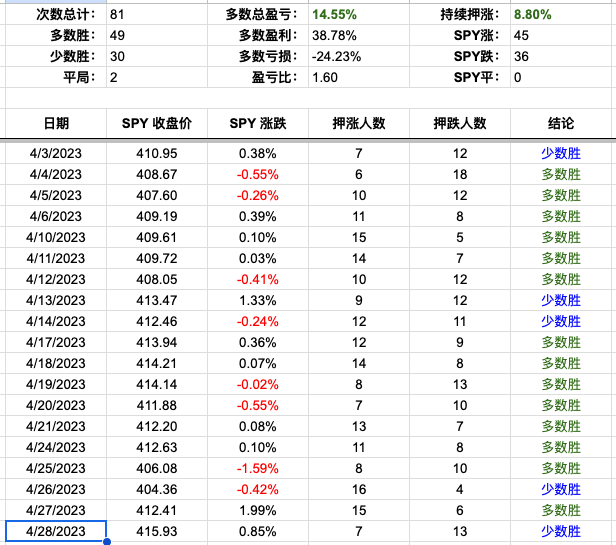This screenshot has width=616, height=545.
Task: Select the date cell 4/3/2023
Action: click(x=56, y=153)
